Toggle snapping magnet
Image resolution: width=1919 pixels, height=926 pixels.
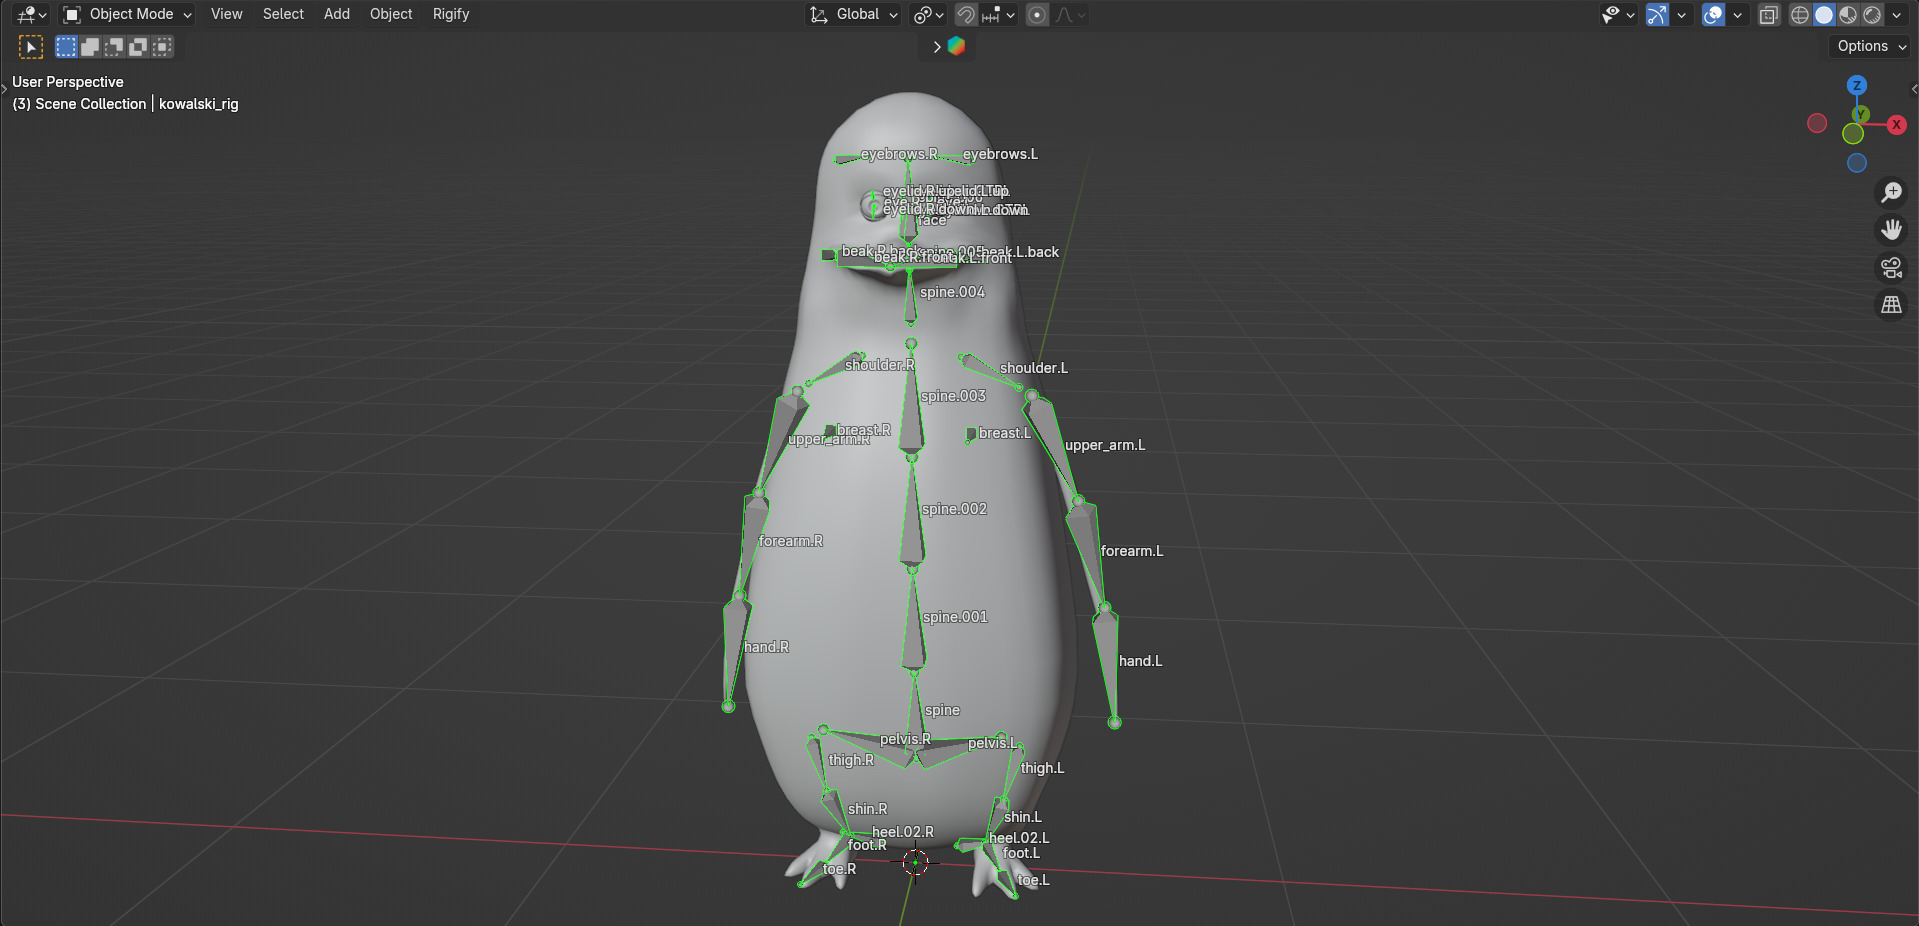click(x=966, y=14)
